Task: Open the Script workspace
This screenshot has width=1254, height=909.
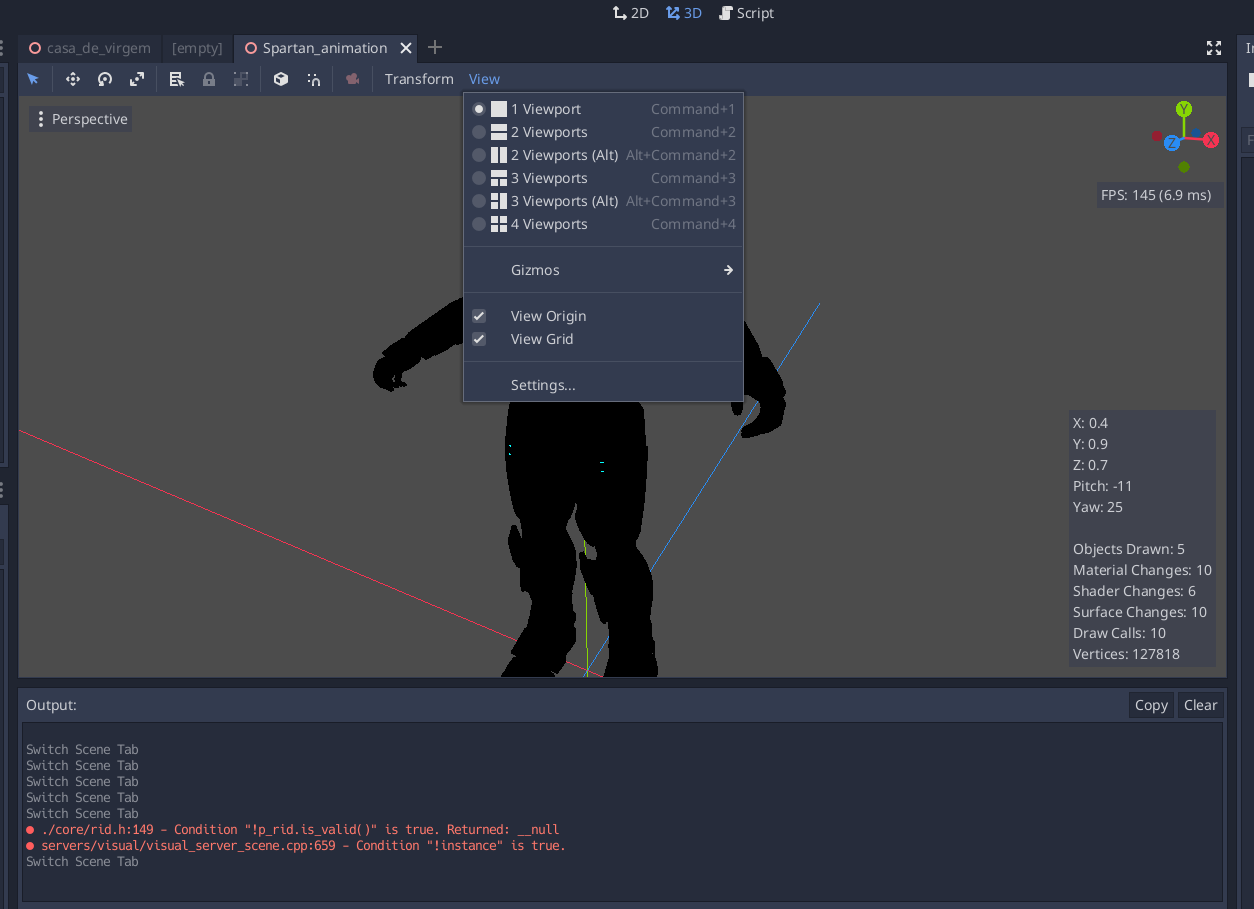Action: [746, 13]
